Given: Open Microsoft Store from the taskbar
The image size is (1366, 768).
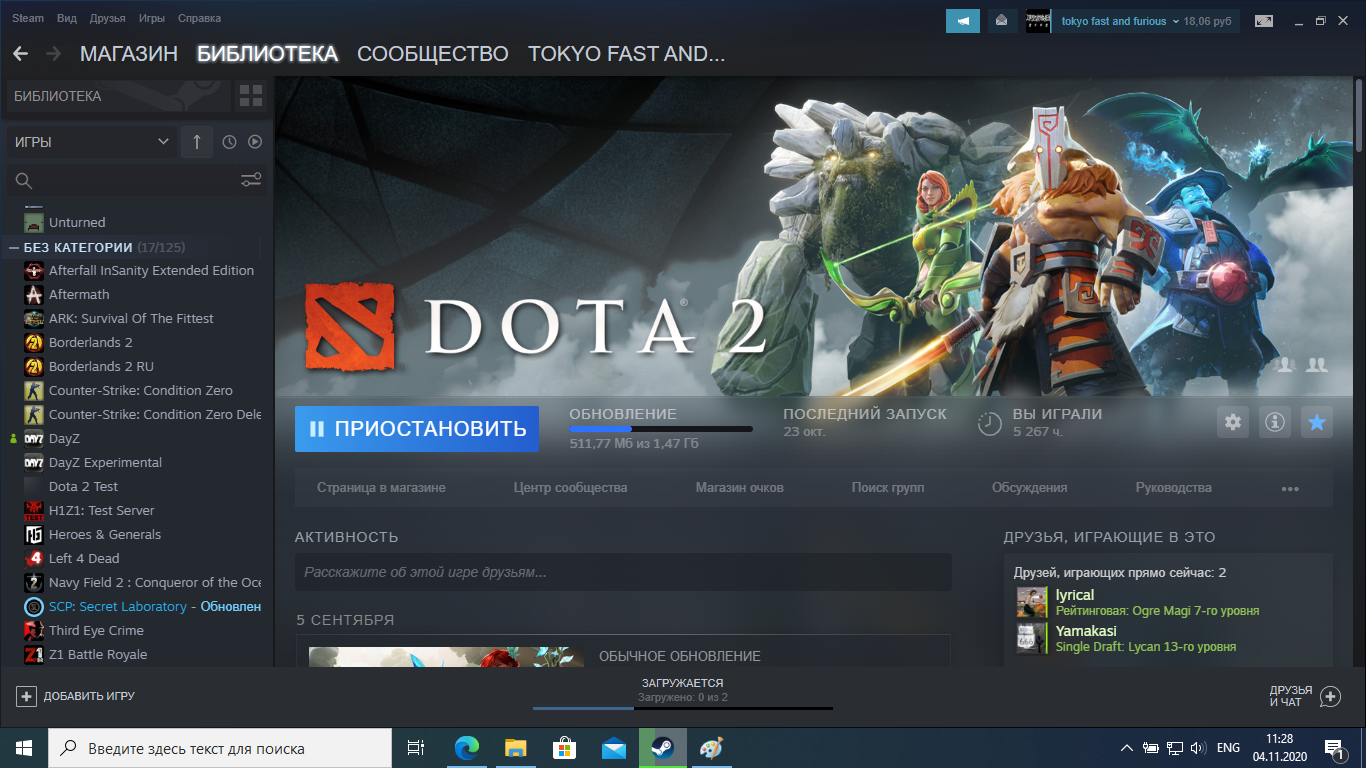Looking at the screenshot, I should click(564, 748).
